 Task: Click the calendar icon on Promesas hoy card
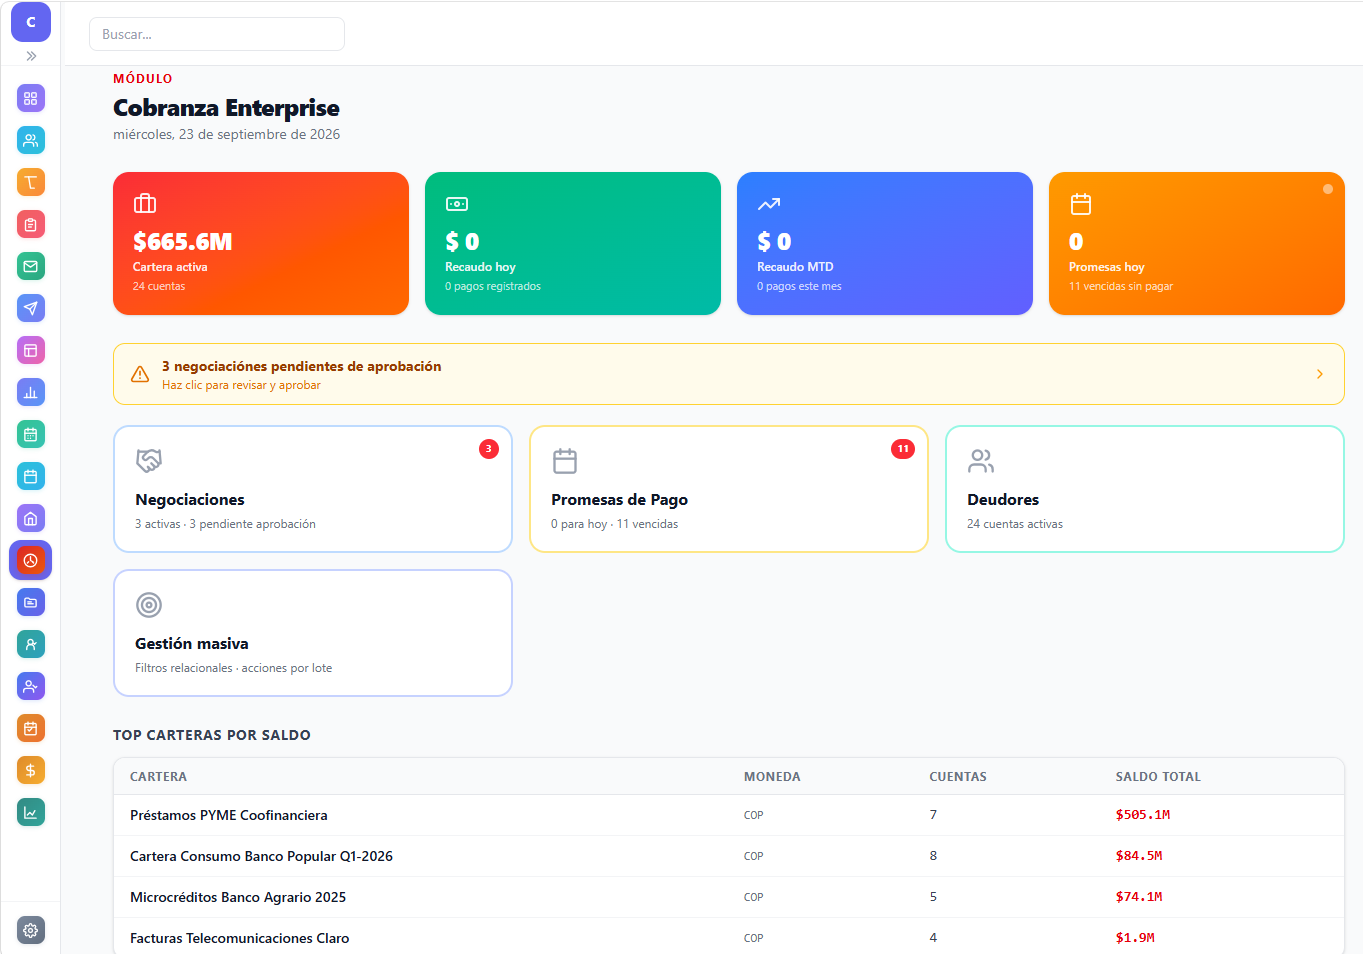click(x=1081, y=204)
